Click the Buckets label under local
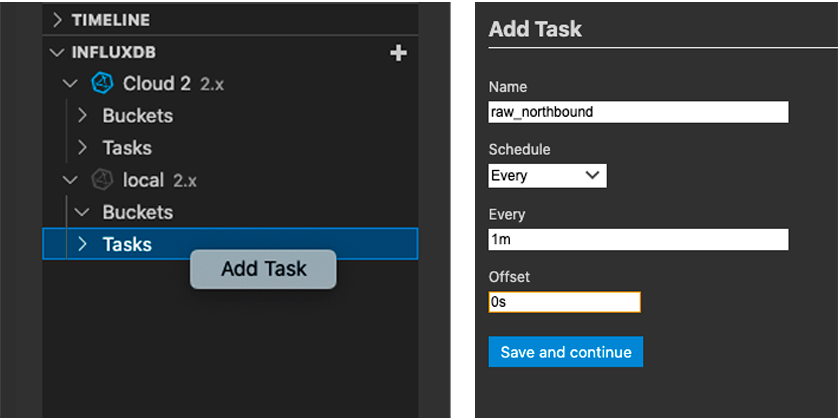 pos(138,212)
